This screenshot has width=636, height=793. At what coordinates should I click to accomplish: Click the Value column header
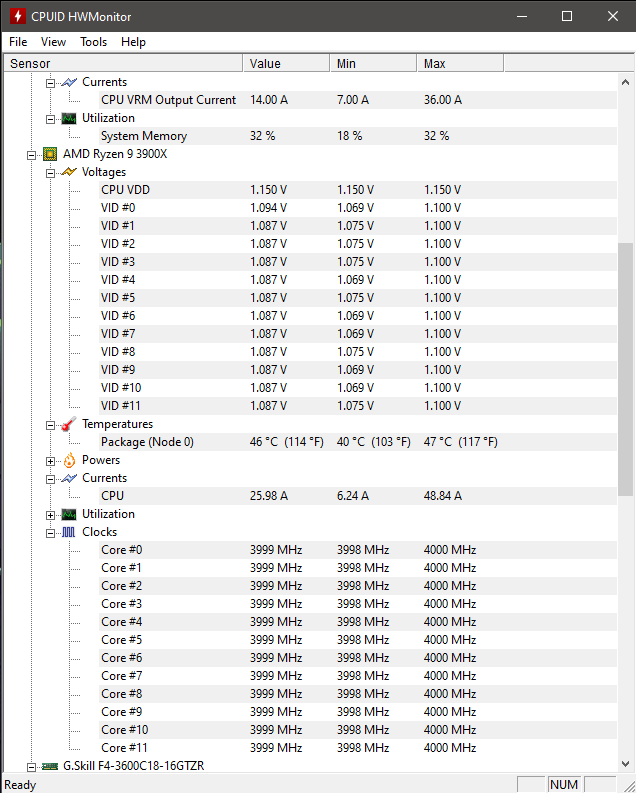286,63
